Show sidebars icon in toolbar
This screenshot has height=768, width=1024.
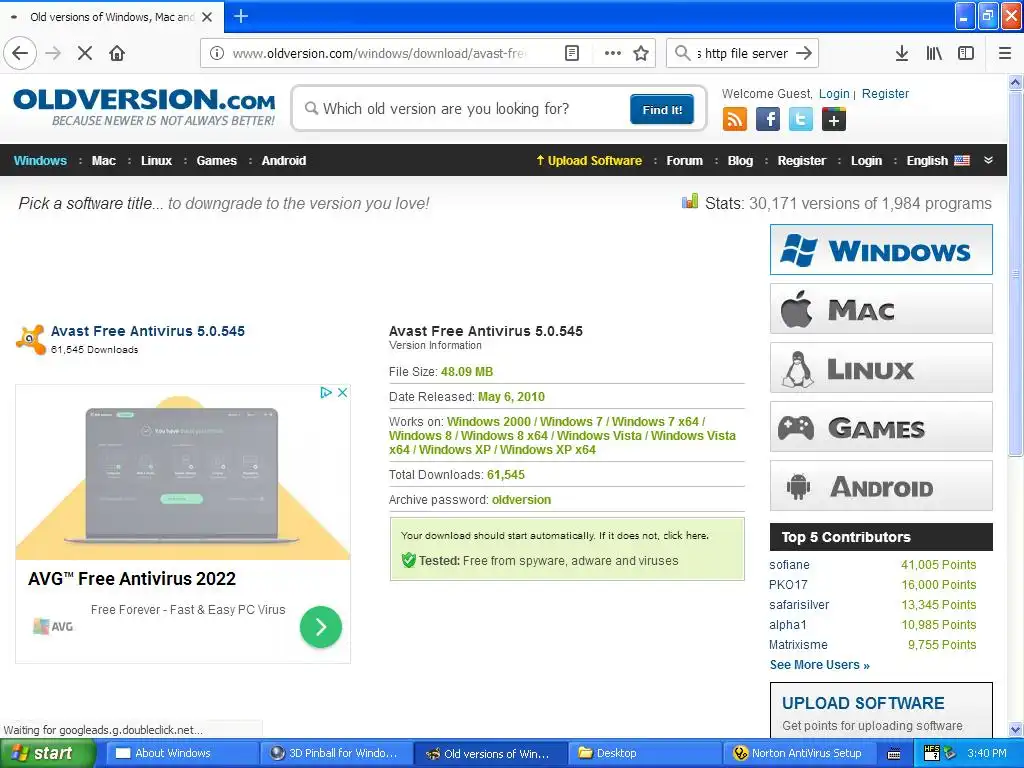coord(966,53)
